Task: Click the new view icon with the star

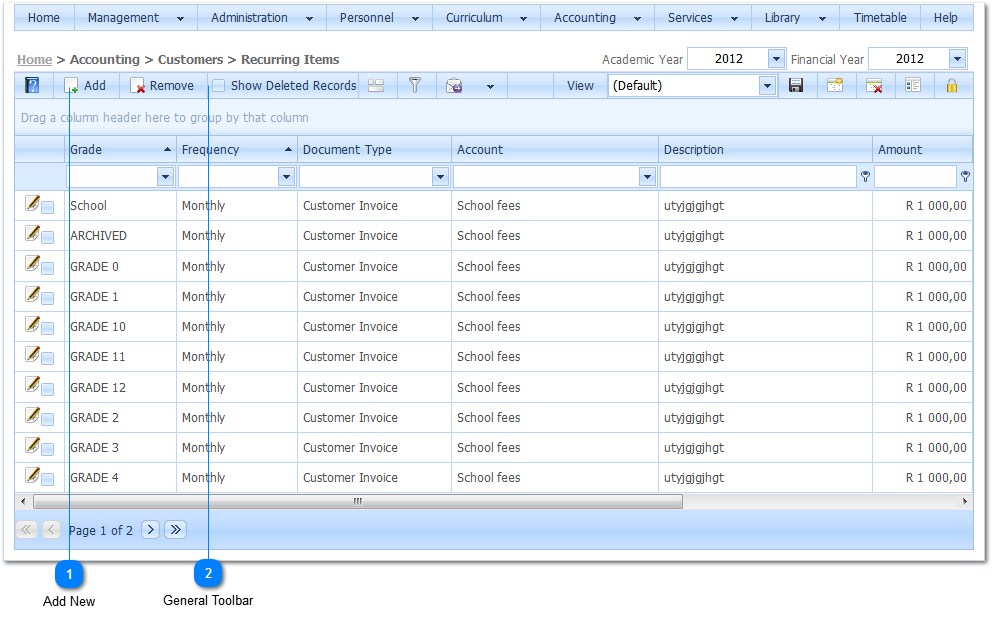Action: click(835, 85)
